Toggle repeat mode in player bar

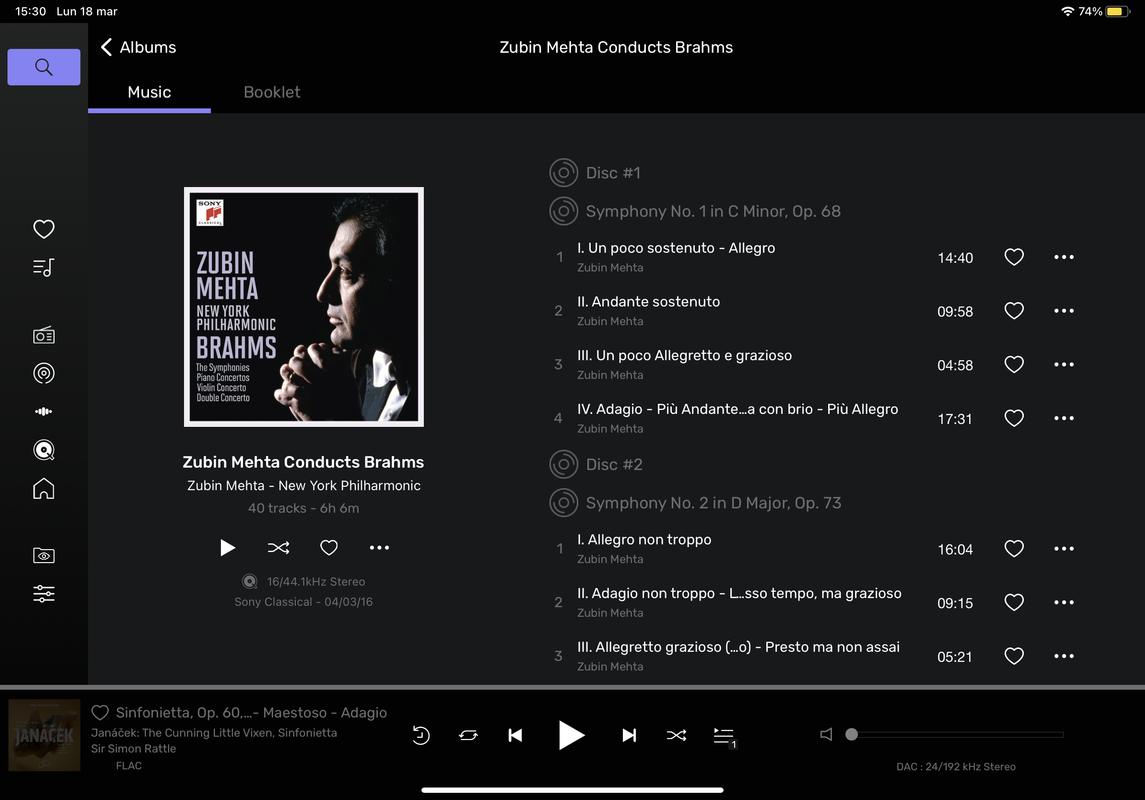(x=468, y=735)
